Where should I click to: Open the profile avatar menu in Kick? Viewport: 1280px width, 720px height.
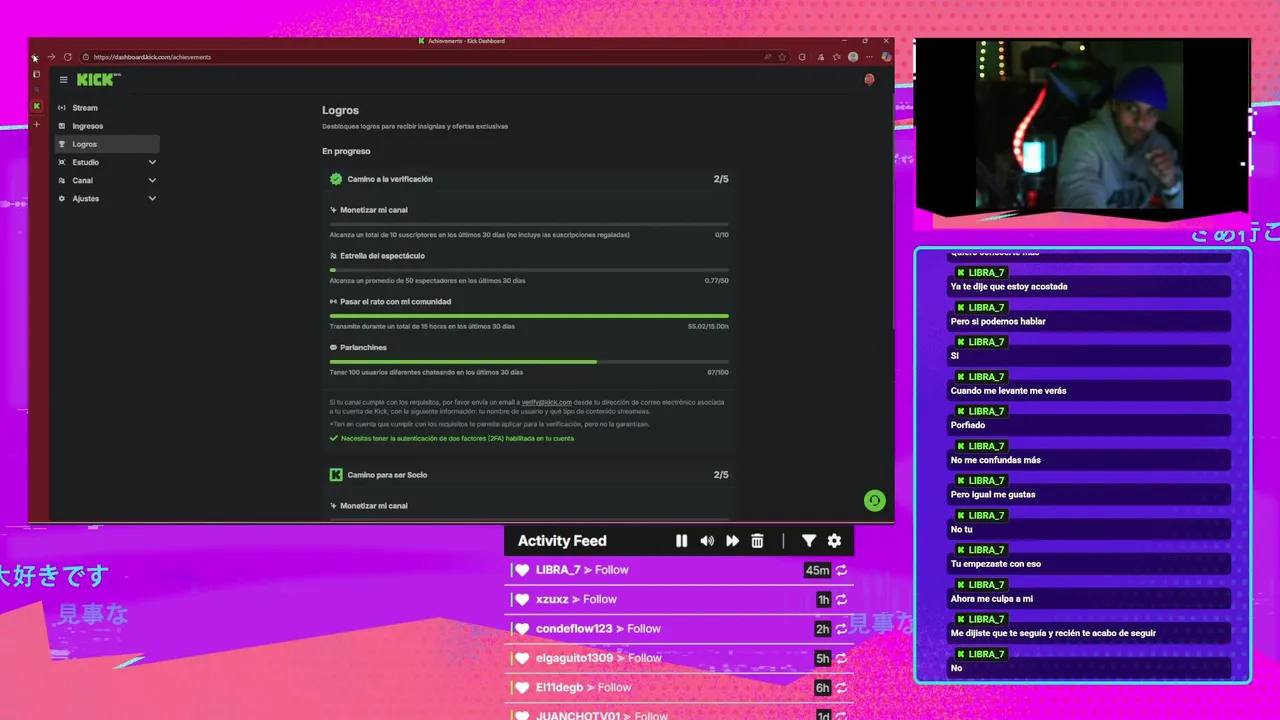point(869,80)
